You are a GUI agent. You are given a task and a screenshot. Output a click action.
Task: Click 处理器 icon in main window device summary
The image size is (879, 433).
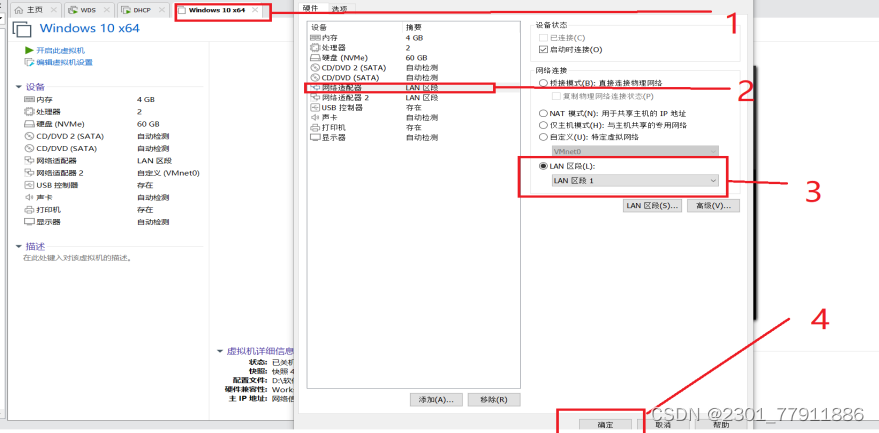pos(29,112)
